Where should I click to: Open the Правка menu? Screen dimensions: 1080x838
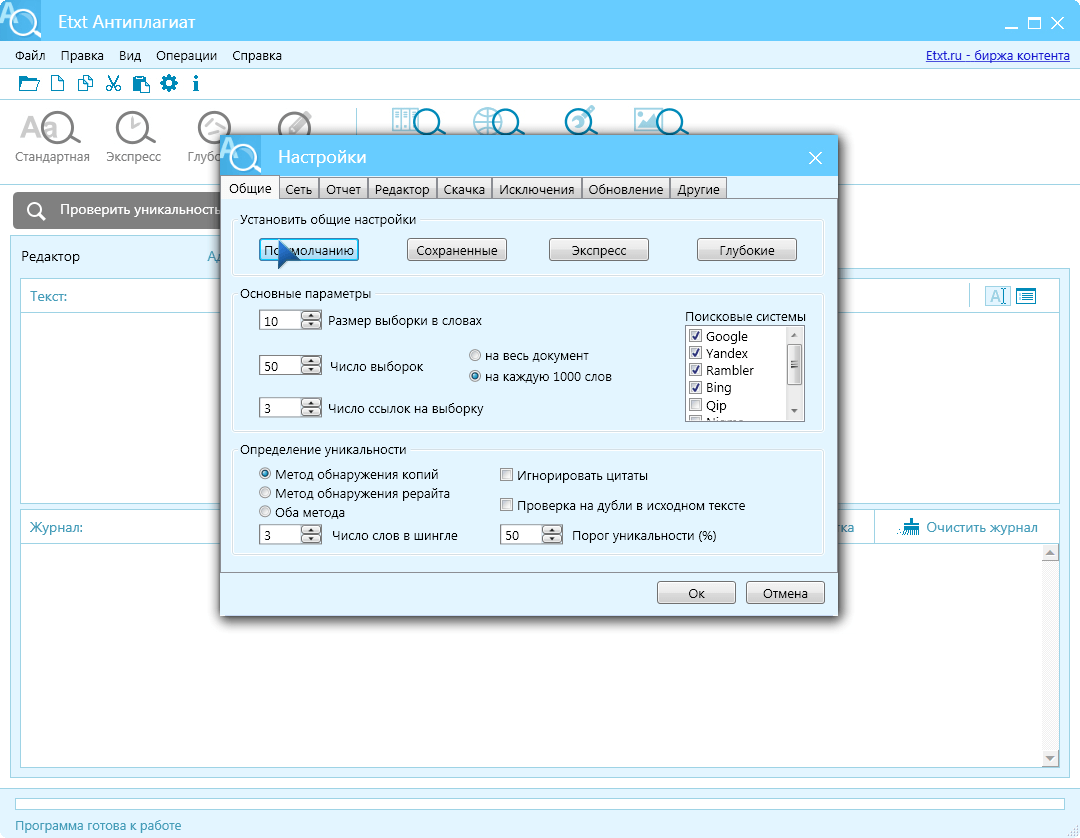(82, 56)
